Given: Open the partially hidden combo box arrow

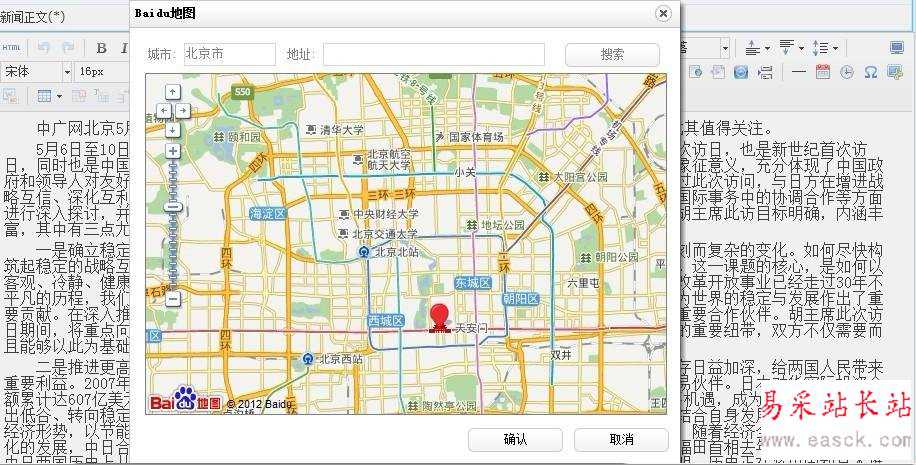Looking at the screenshot, I should coord(725,48).
